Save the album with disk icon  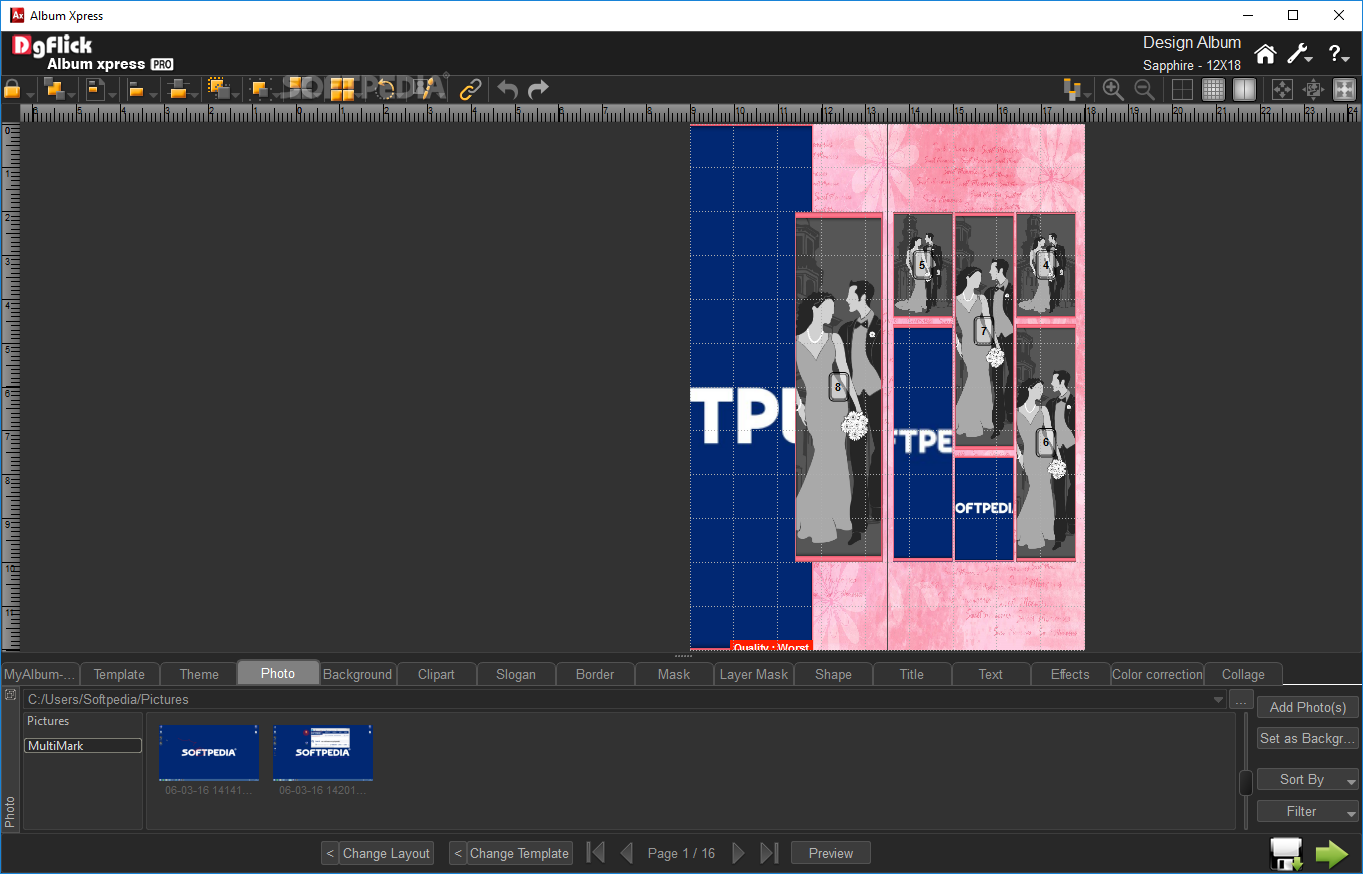click(x=1286, y=853)
